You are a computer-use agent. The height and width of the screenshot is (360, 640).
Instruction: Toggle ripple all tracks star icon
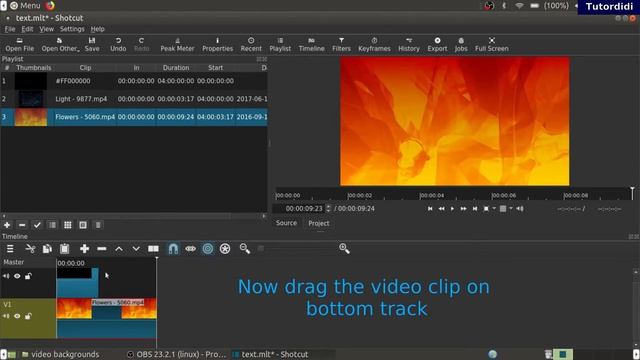click(225, 249)
